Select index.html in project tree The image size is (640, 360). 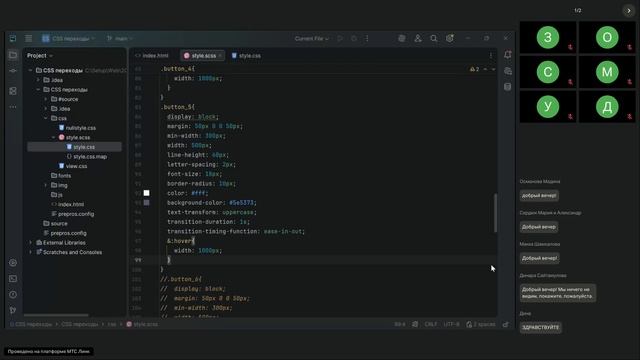pos(67,204)
